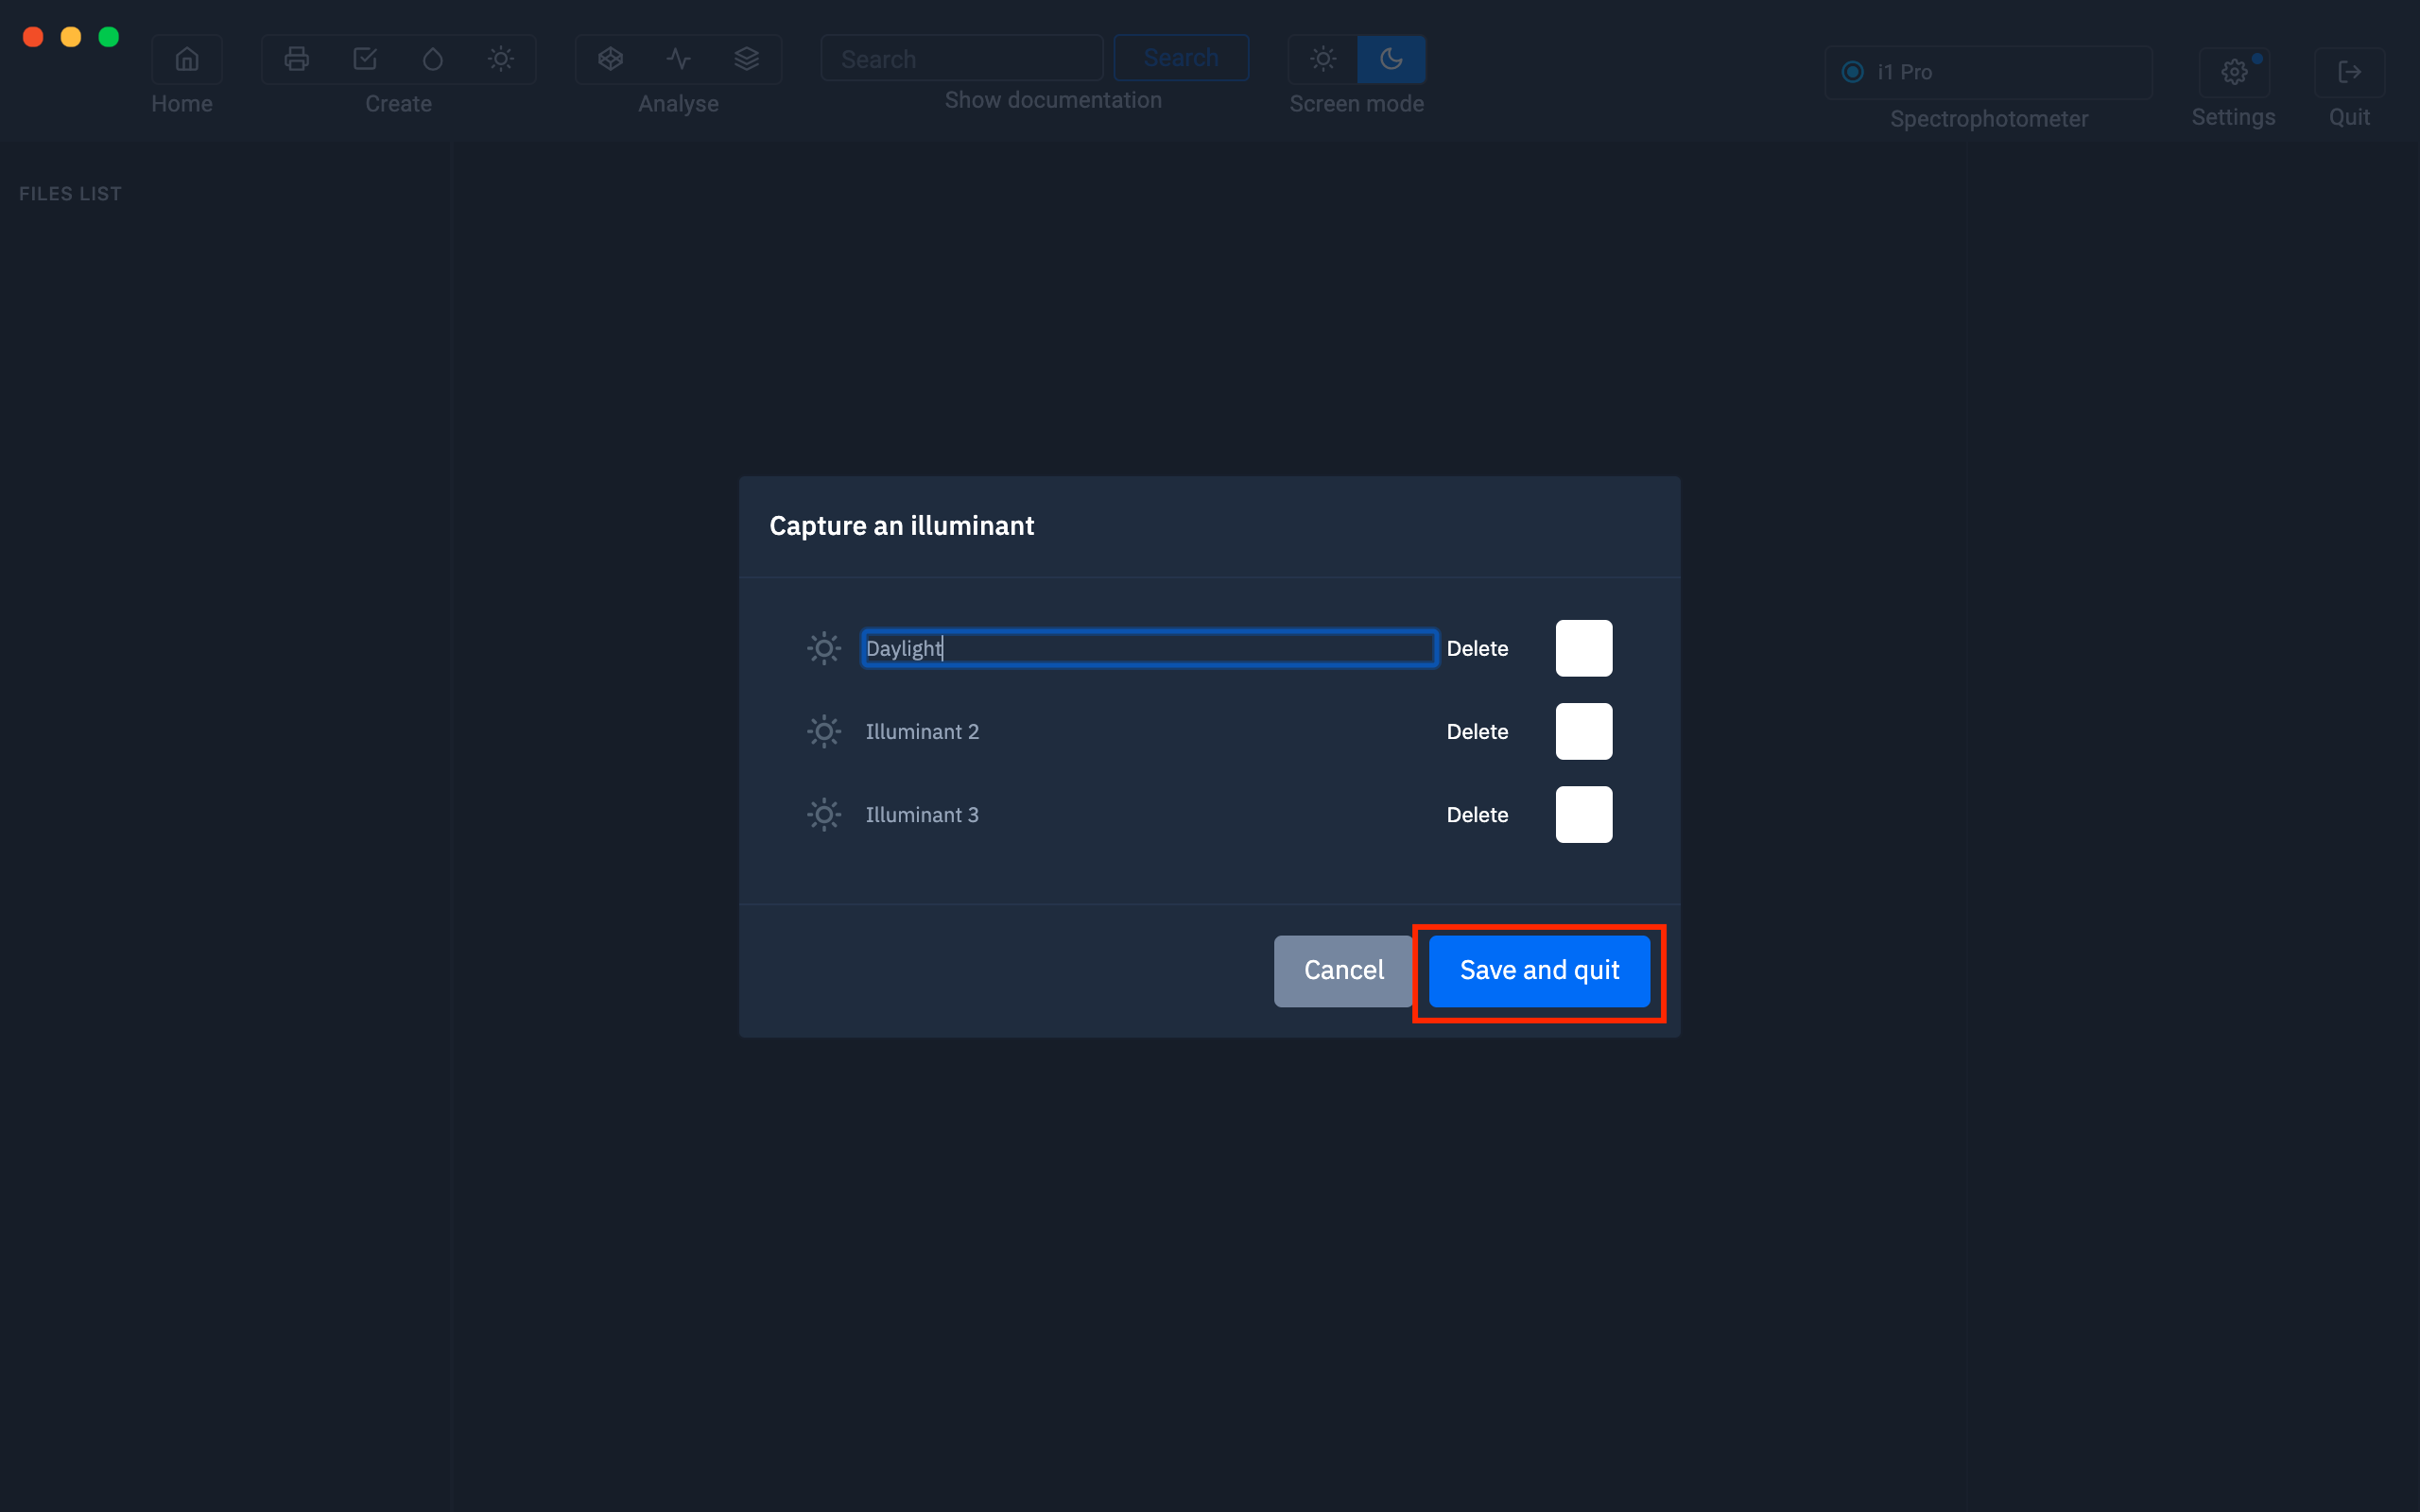This screenshot has width=2420, height=1512.
Task: Select the i1 Pro spectrophotometer radio
Action: 1852,72
